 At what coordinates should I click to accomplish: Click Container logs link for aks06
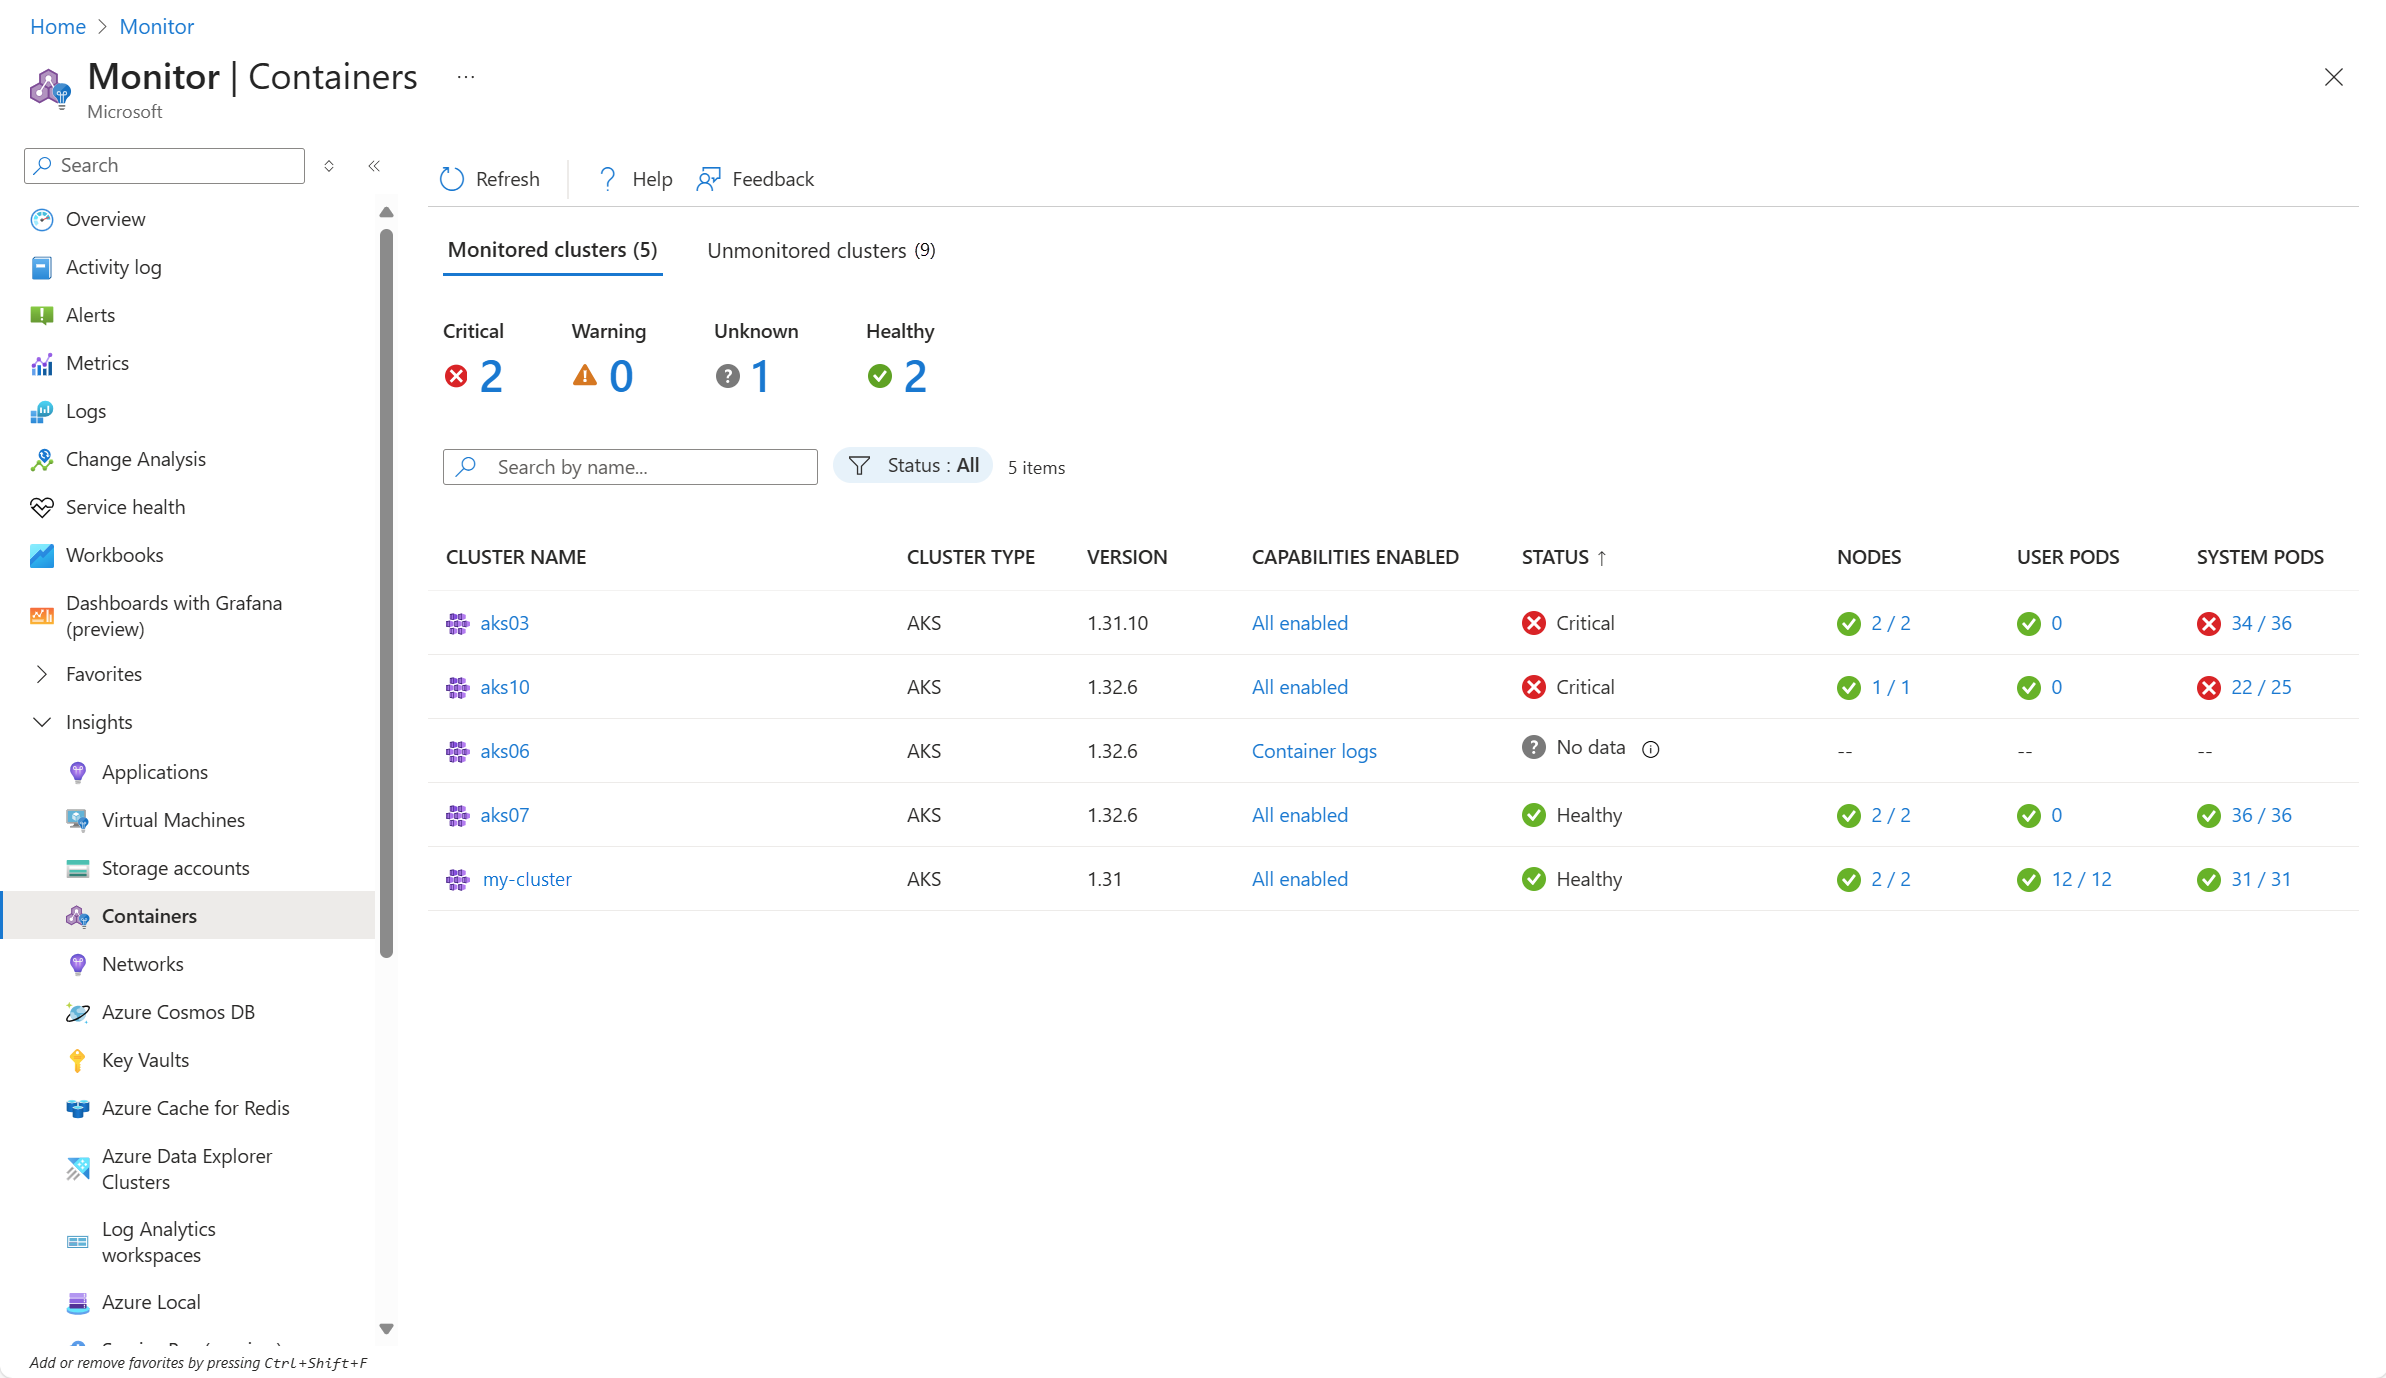tap(1314, 751)
